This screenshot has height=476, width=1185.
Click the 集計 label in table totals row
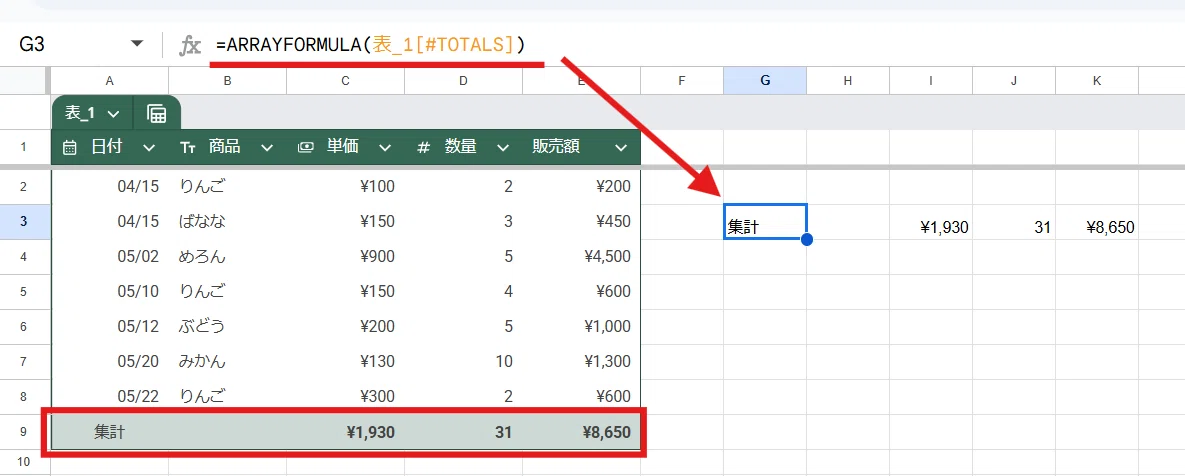click(110, 433)
